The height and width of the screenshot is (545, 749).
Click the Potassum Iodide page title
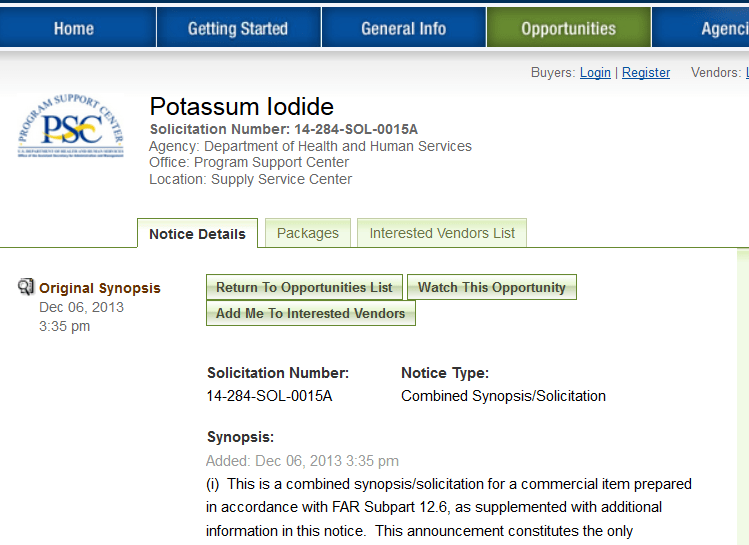241,107
